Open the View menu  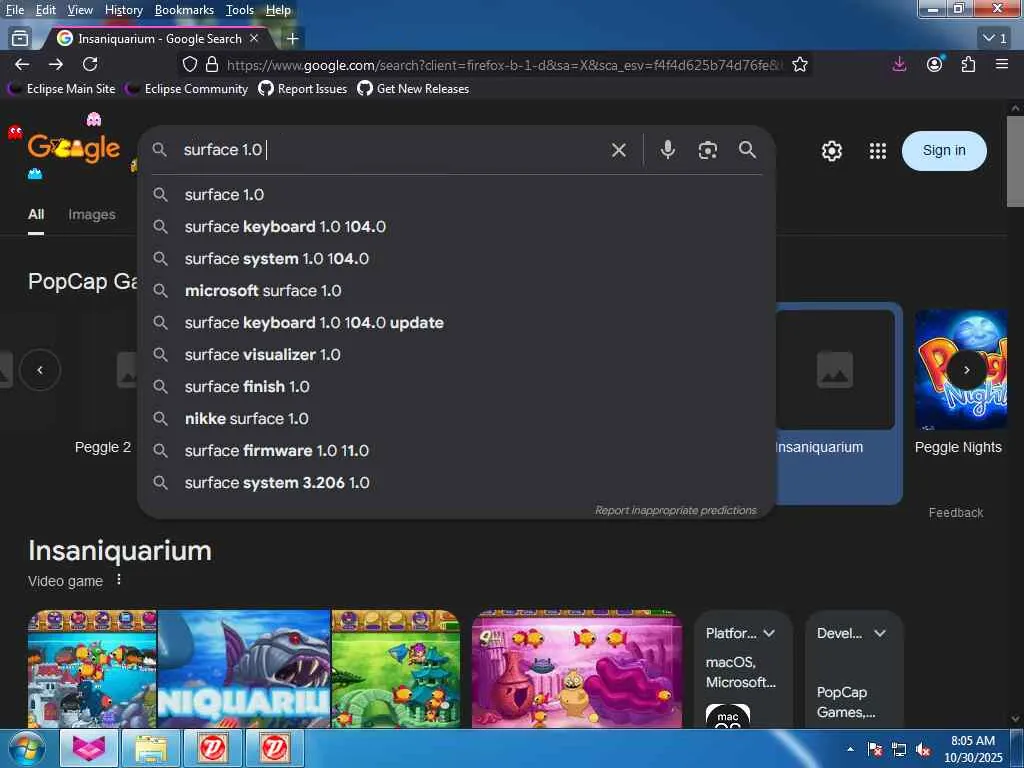click(x=80, y=10)
